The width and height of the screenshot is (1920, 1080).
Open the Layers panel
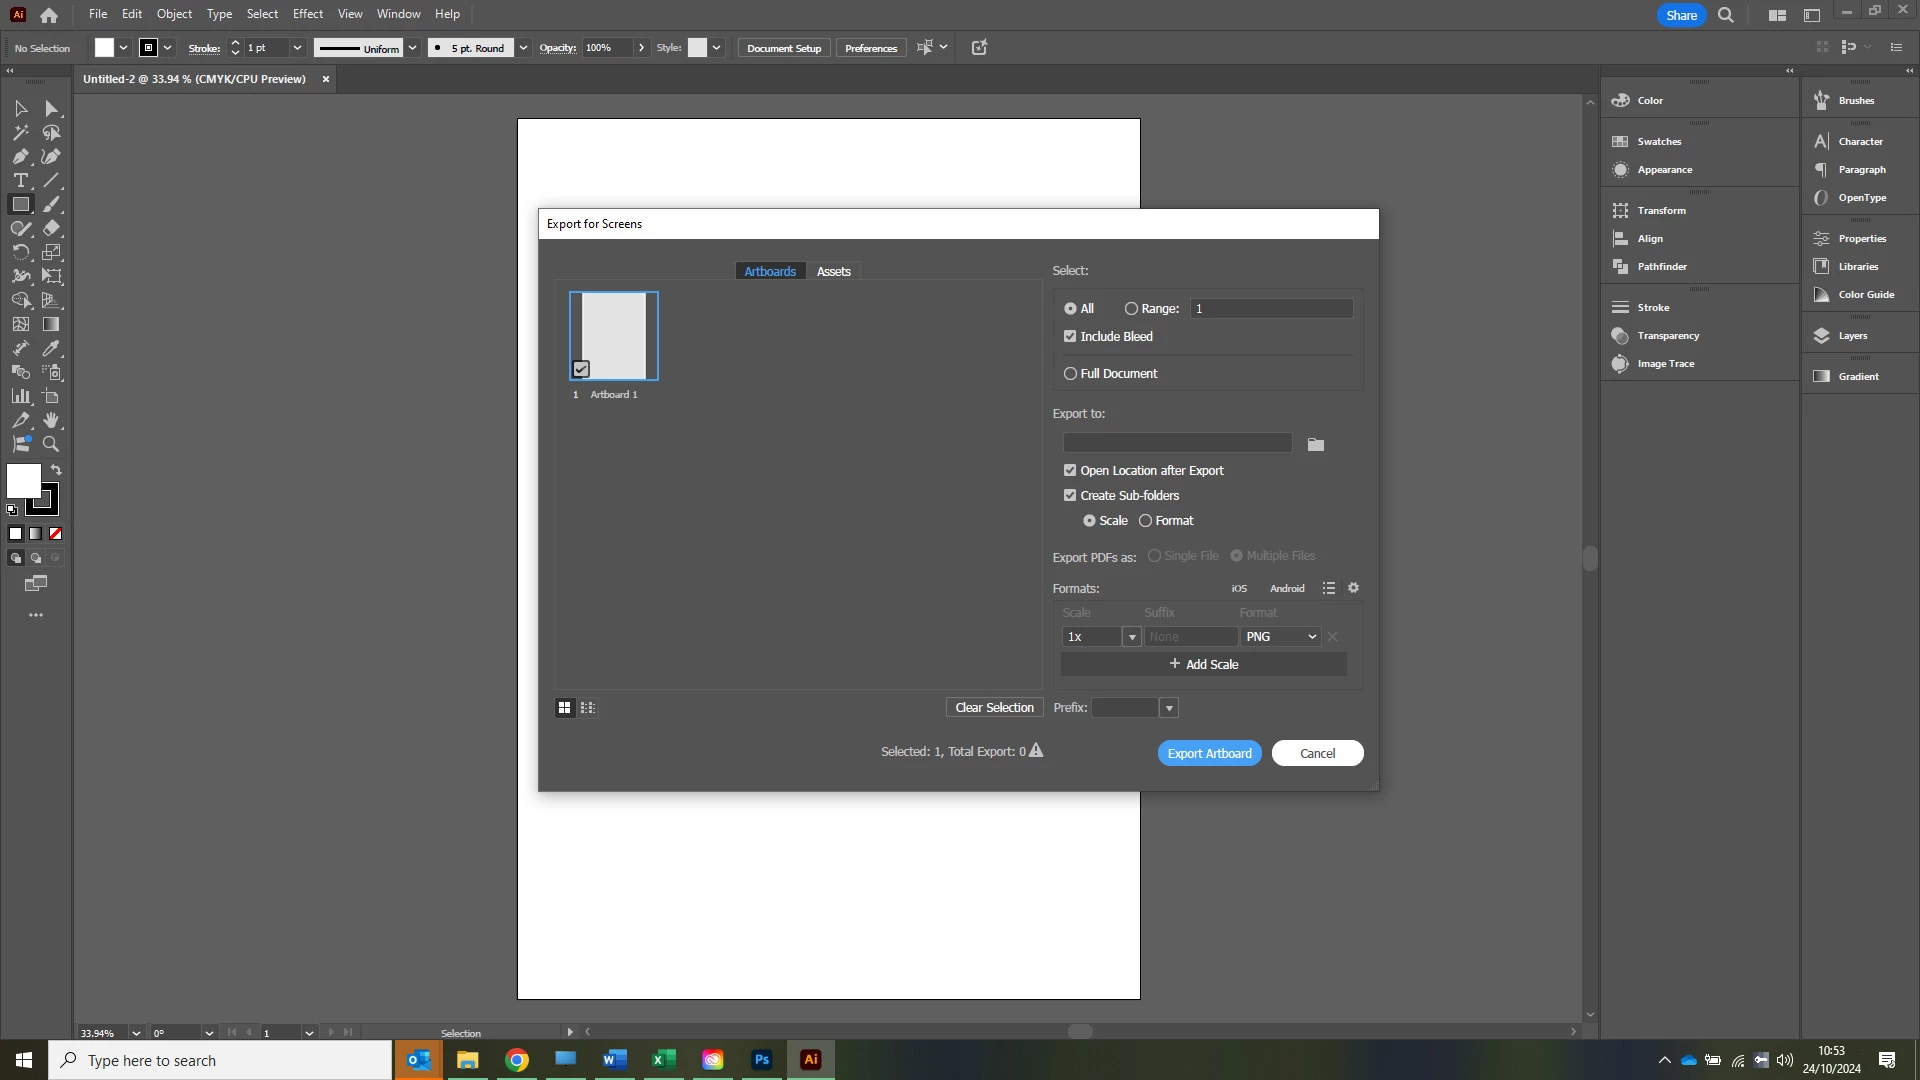coord(1852,336)
